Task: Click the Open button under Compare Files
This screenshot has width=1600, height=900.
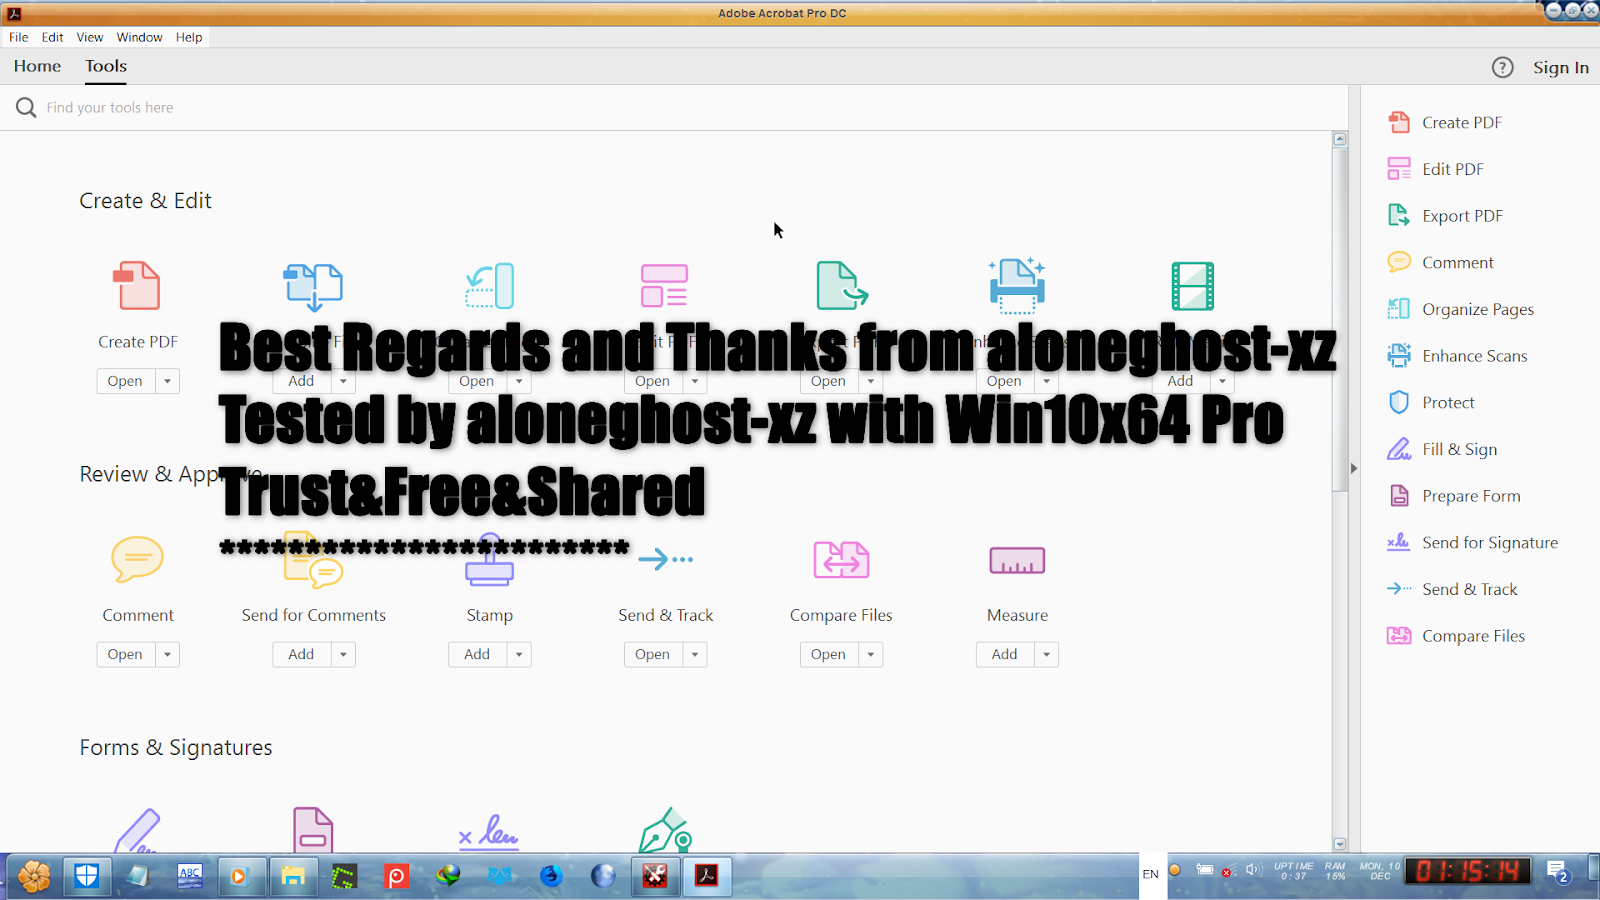Action: coord(829,654)
